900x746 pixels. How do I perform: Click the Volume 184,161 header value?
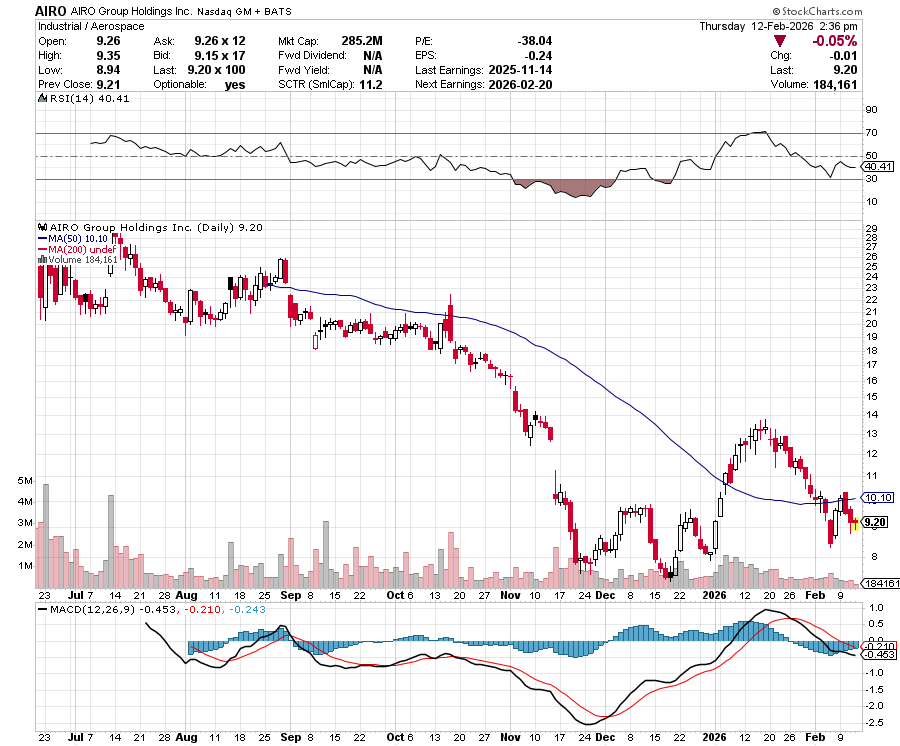pyautogui.click(x=835, y=84)
